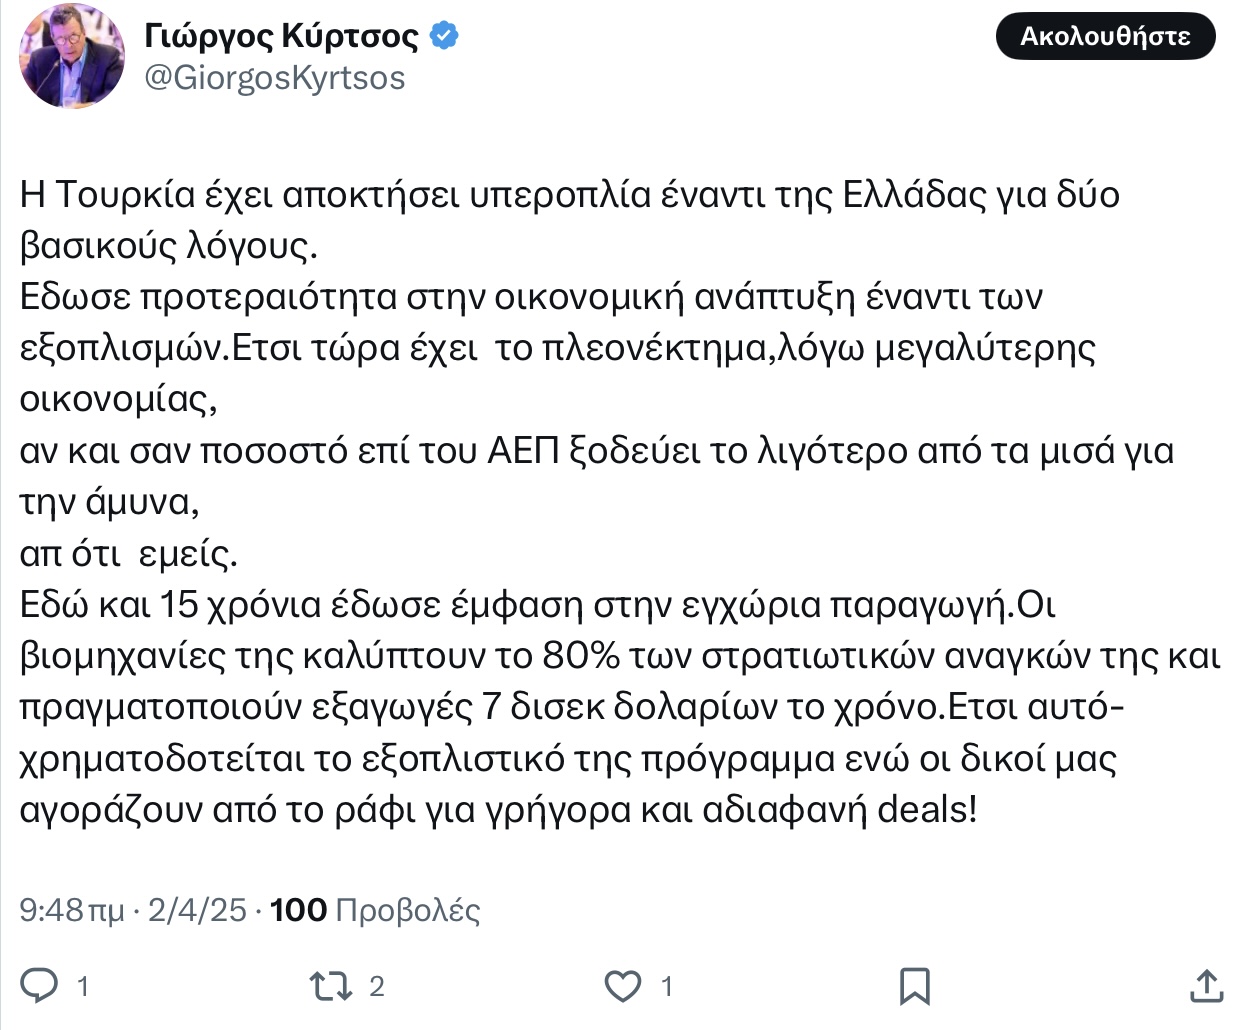Click the display name Γιώργος Κύρτσος
Viewport: 1234px width, 1030px height.
[x=282, y=36]
